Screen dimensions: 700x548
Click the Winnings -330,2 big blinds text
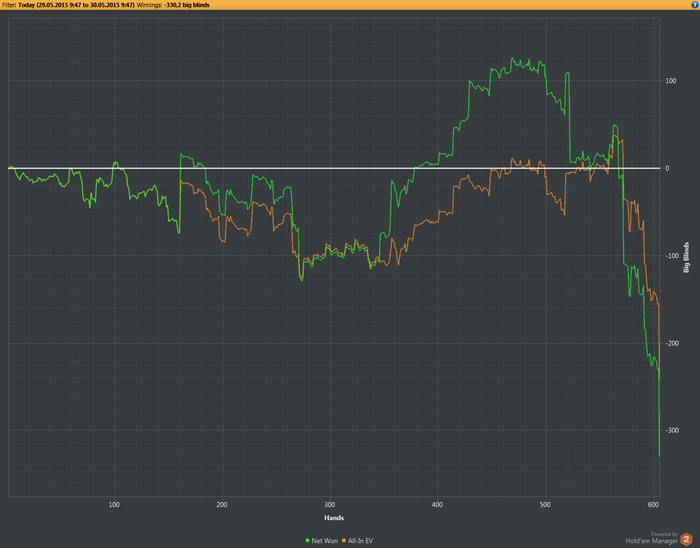coord(173,5)
